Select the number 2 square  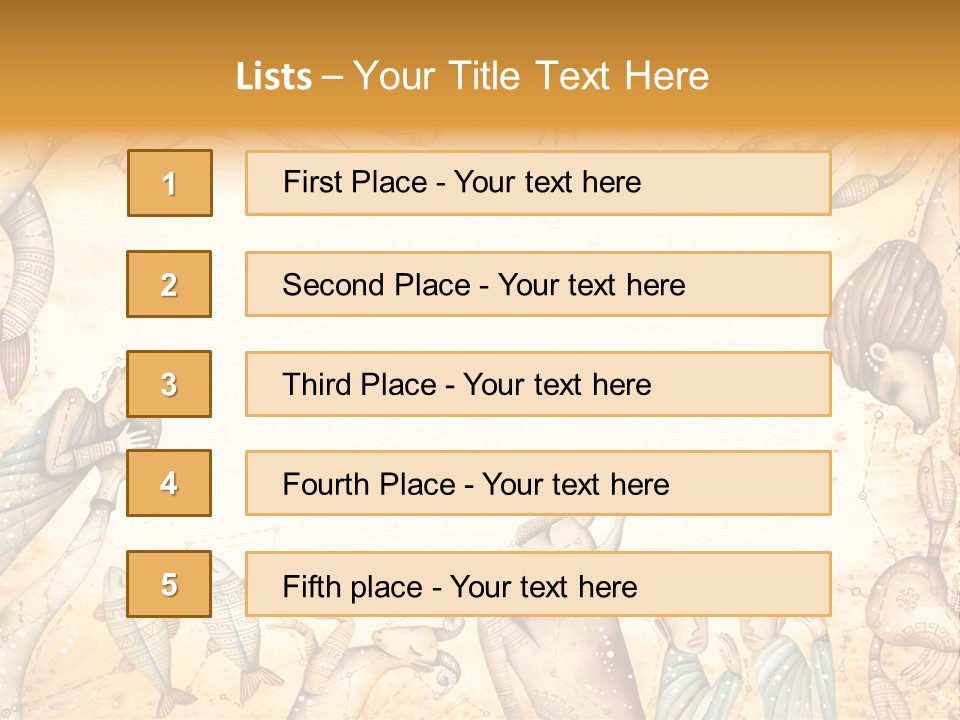click(x=169, y=284)
